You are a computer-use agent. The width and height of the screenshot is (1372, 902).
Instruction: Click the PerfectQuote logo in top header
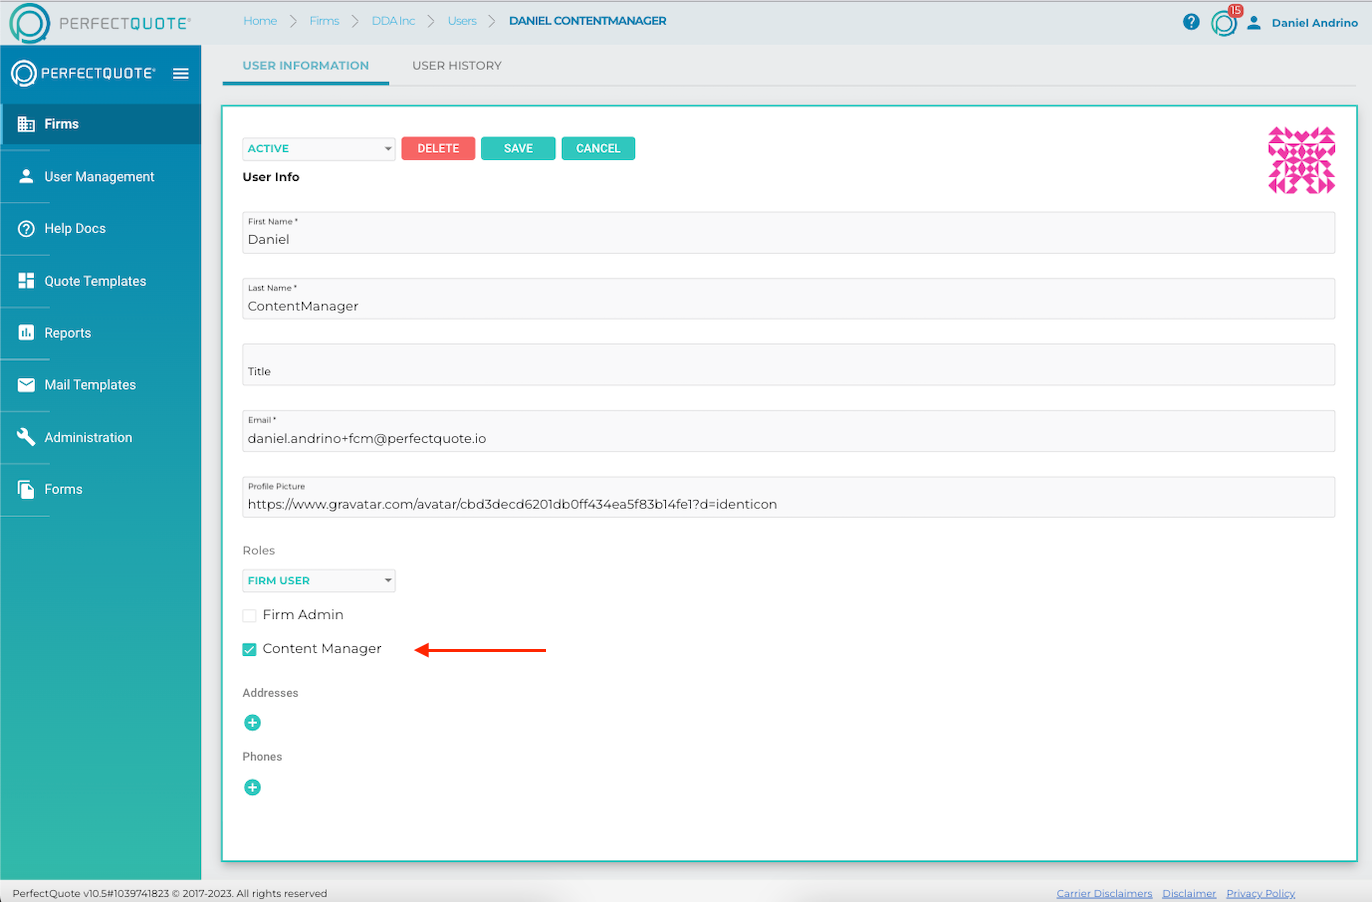pos(99,23)
